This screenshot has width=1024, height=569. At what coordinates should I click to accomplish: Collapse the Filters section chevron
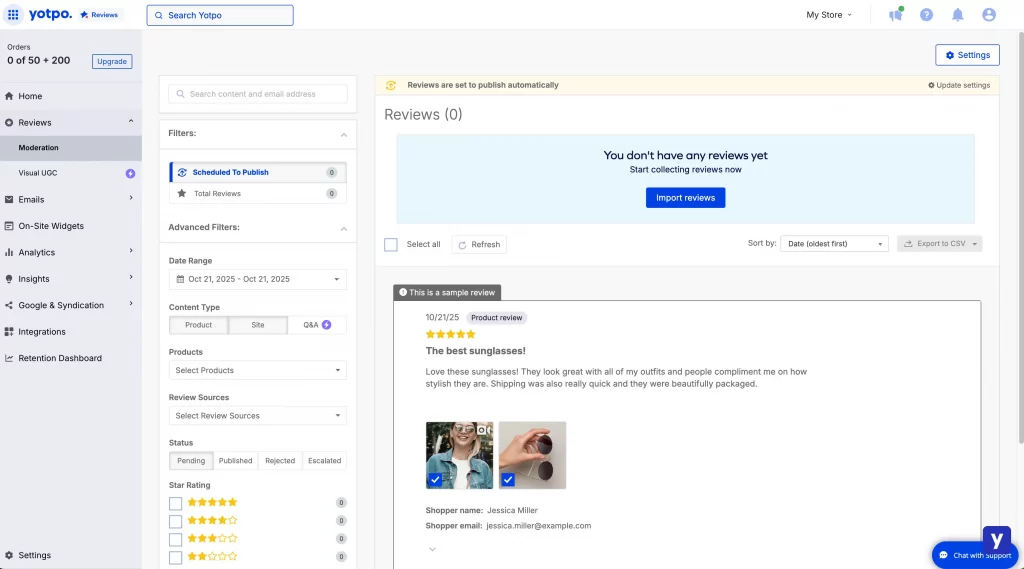point(344,135)
